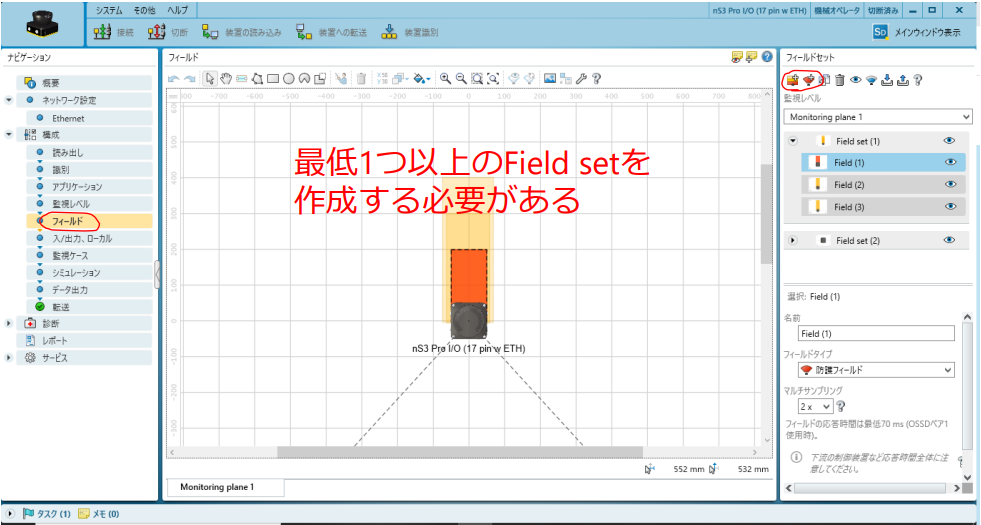Delete selected field set with trash icon

coord(840,79)
